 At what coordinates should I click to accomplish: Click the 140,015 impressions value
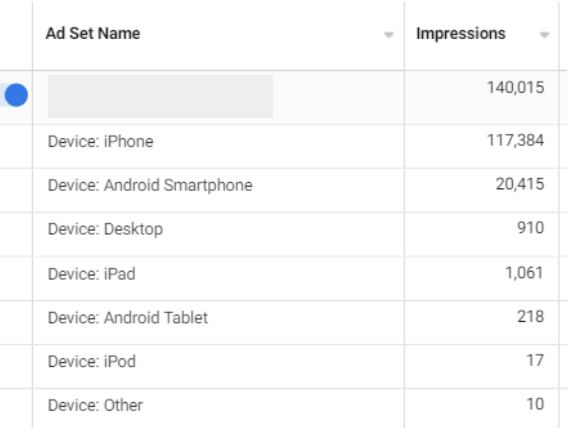click(x=515, y=88)
